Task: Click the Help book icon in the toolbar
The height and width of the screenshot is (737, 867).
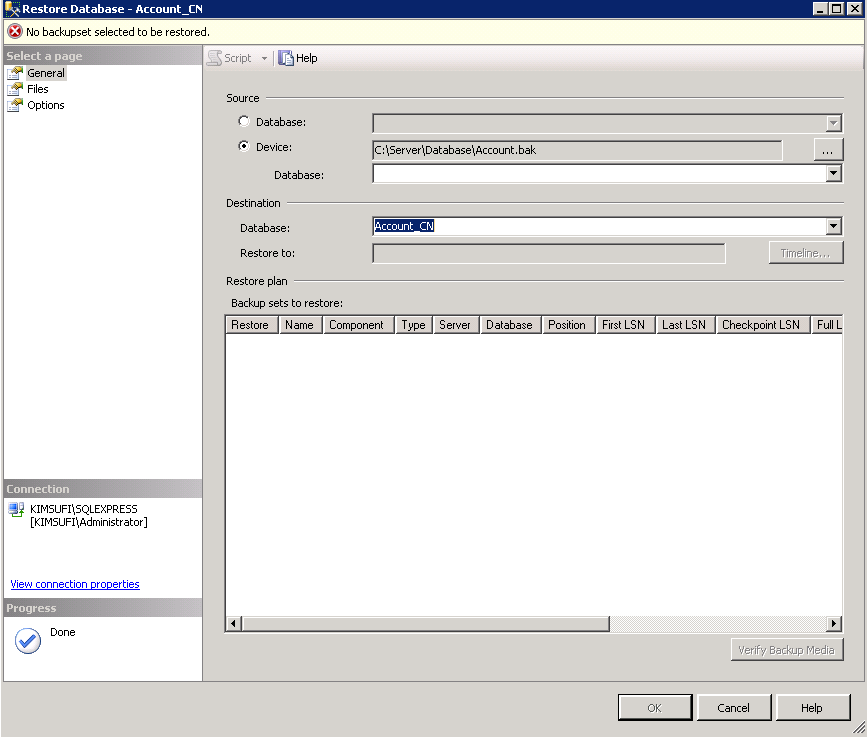Action: tap(285, 58)
